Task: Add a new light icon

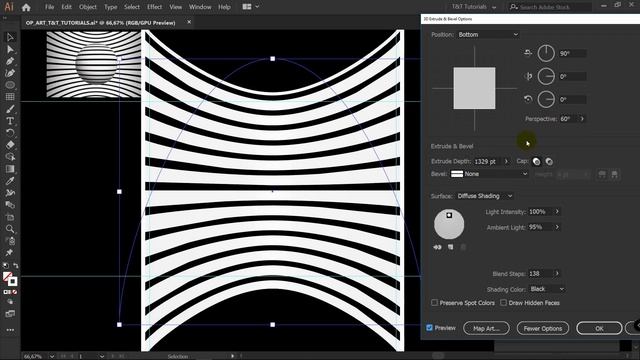Action: tap(450, 247)
